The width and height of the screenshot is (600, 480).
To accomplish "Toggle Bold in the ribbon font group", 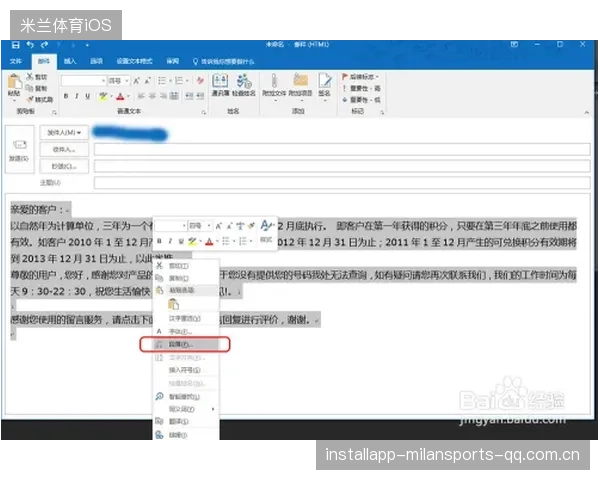I will (66, 96).
